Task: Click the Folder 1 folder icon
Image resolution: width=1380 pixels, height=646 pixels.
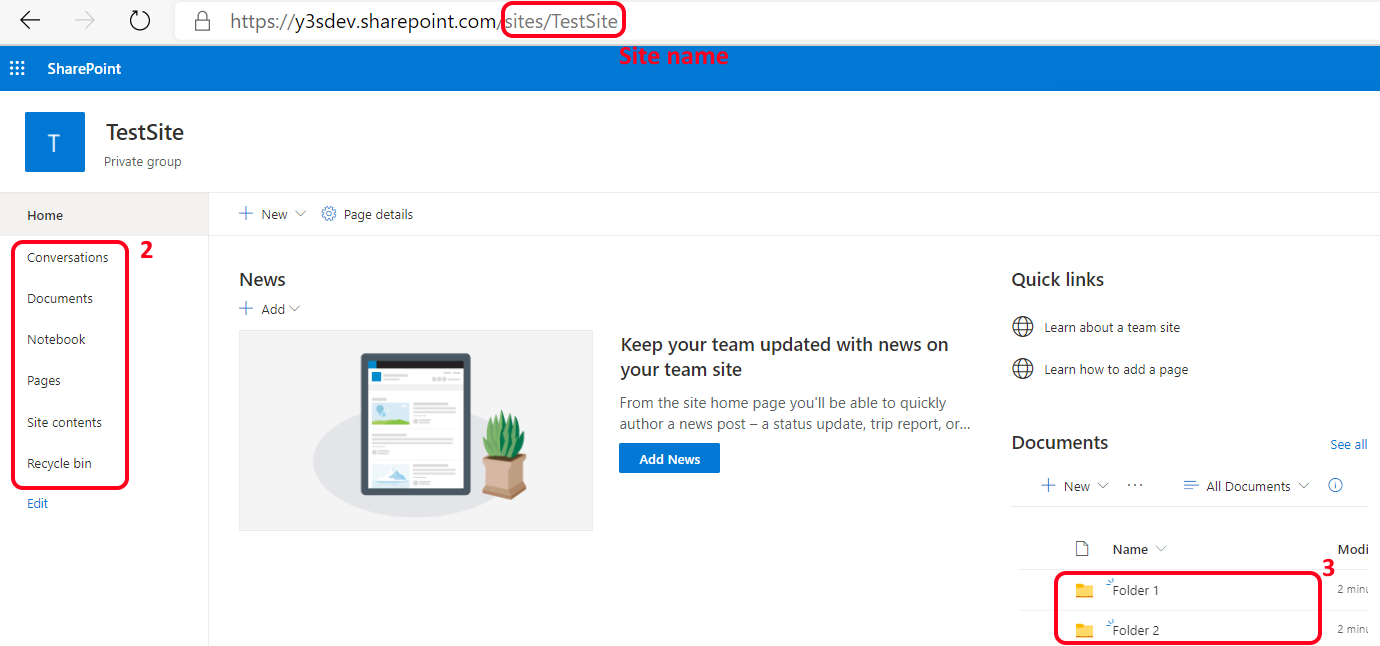Action: [x=1084, y=590]
